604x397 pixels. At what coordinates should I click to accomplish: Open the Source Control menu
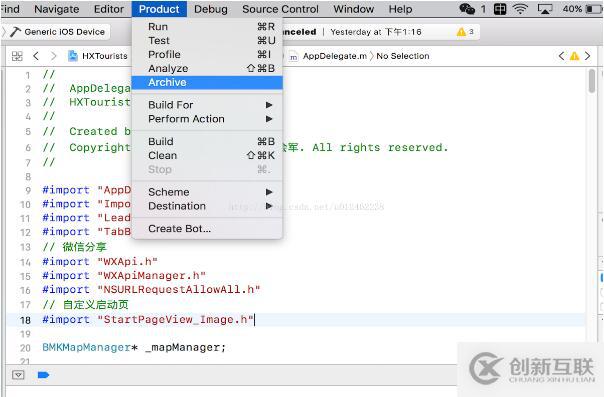280,9
